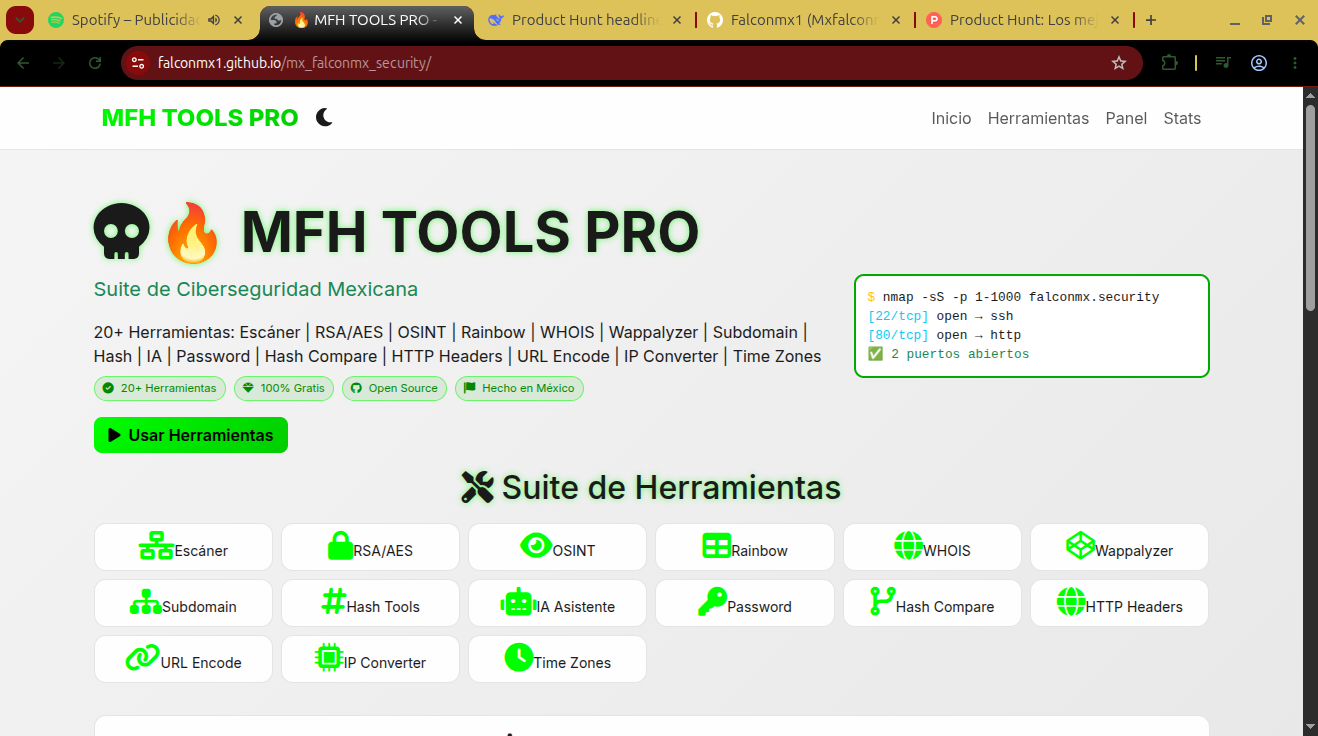Open the tab search dropdown
The image size is (1318, 736).
(21, 20)
